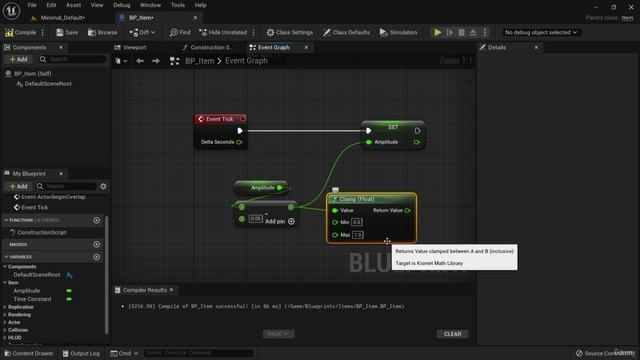Select the Amplitude variable
Screen dimensions: 640x360
(x=27, y=291)
